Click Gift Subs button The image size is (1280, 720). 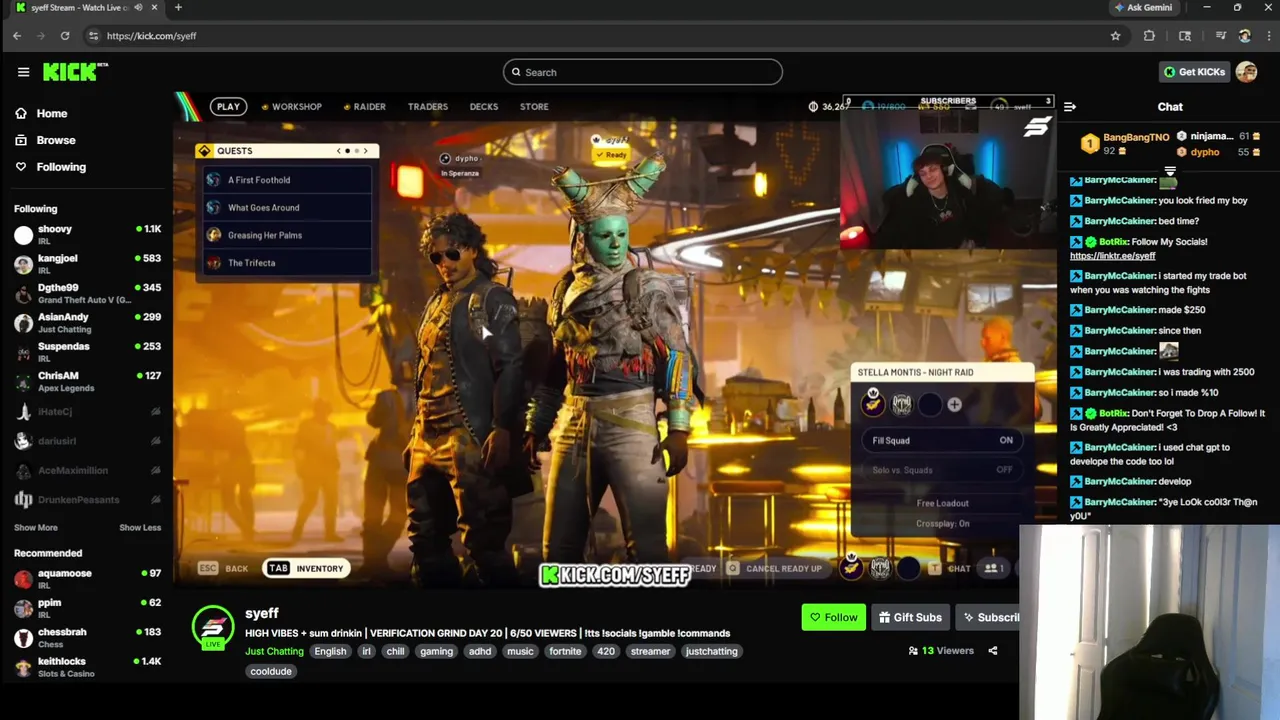(910, 617)
